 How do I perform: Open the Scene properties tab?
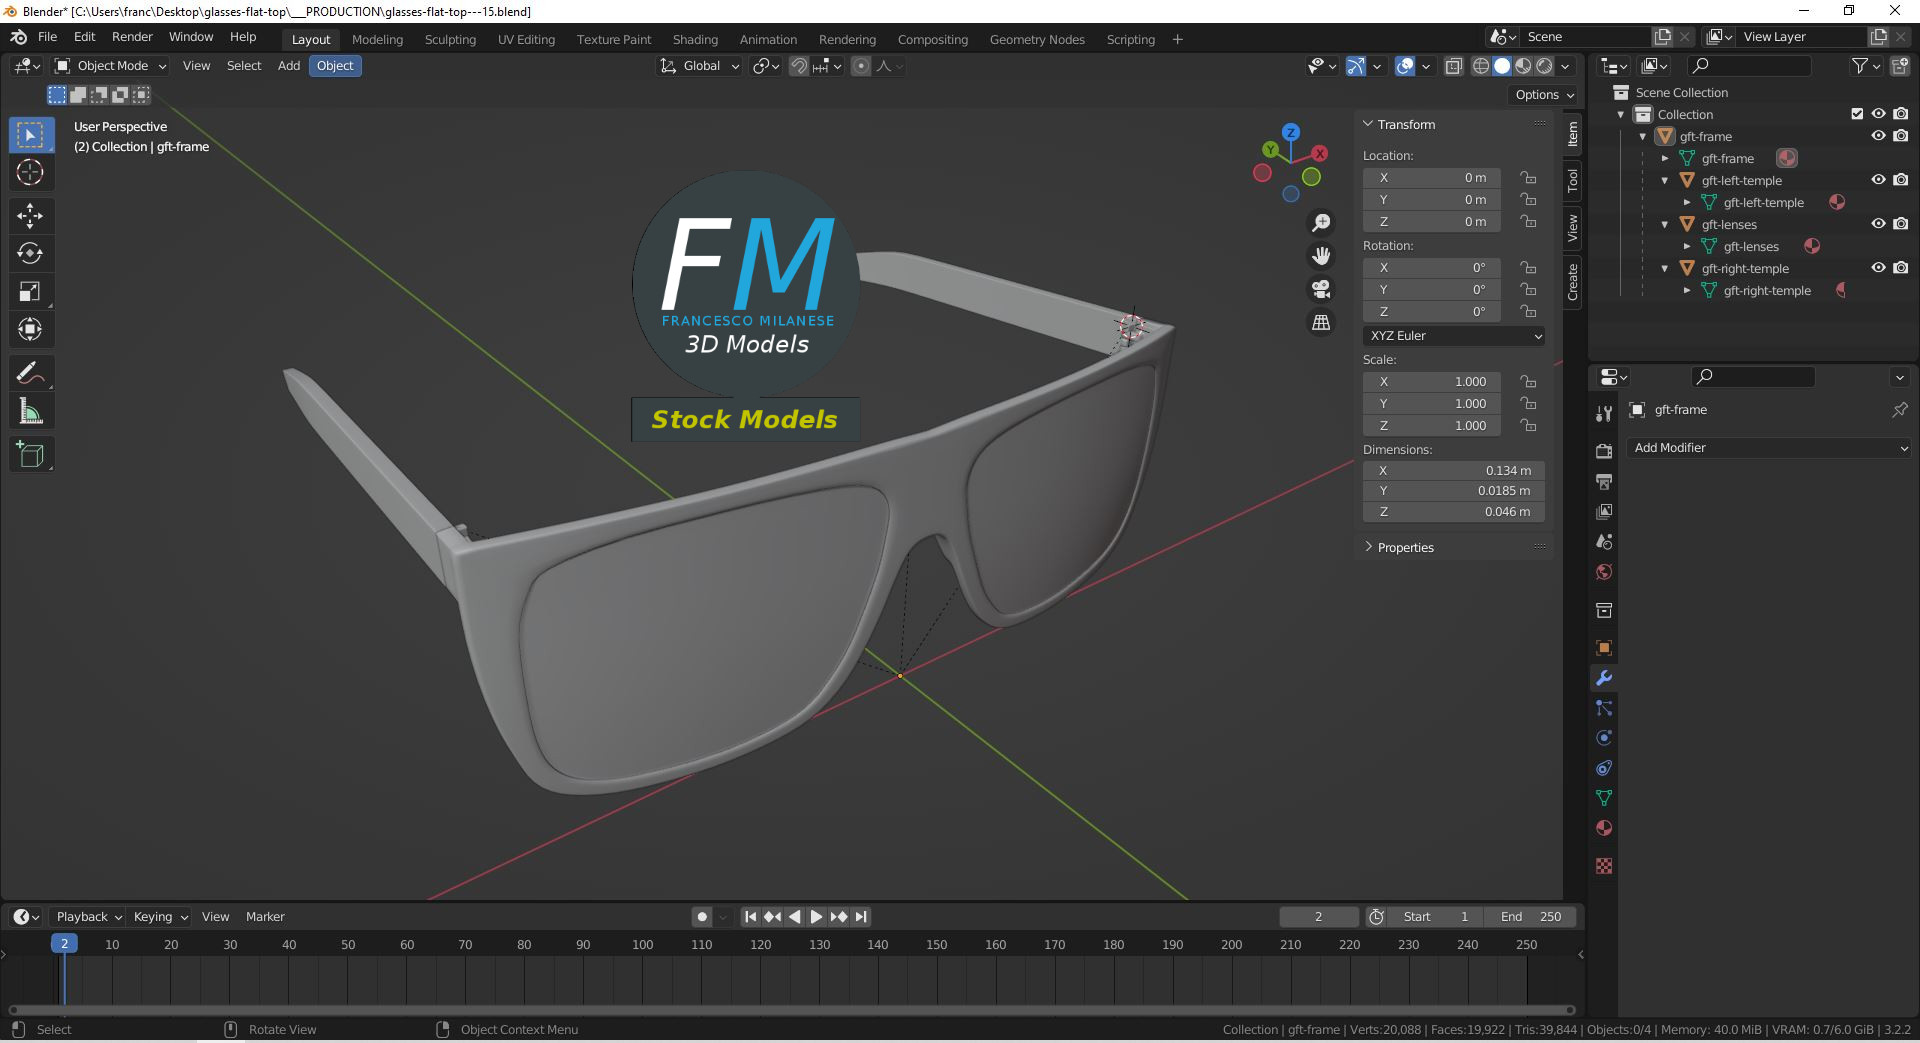pyautogui.click(x=1604, y=541)
